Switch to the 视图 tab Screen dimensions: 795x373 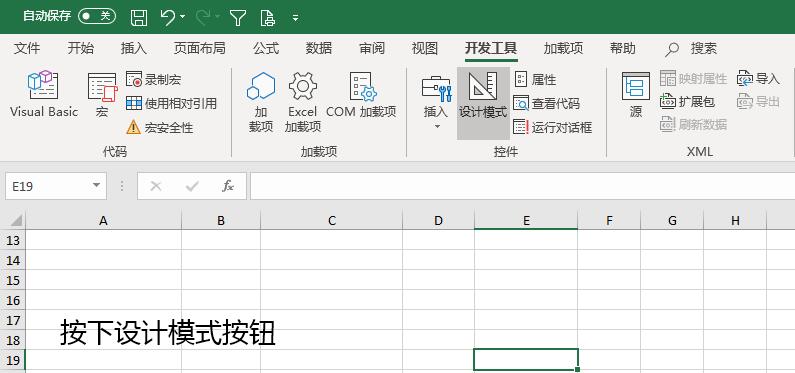(425, 48)
